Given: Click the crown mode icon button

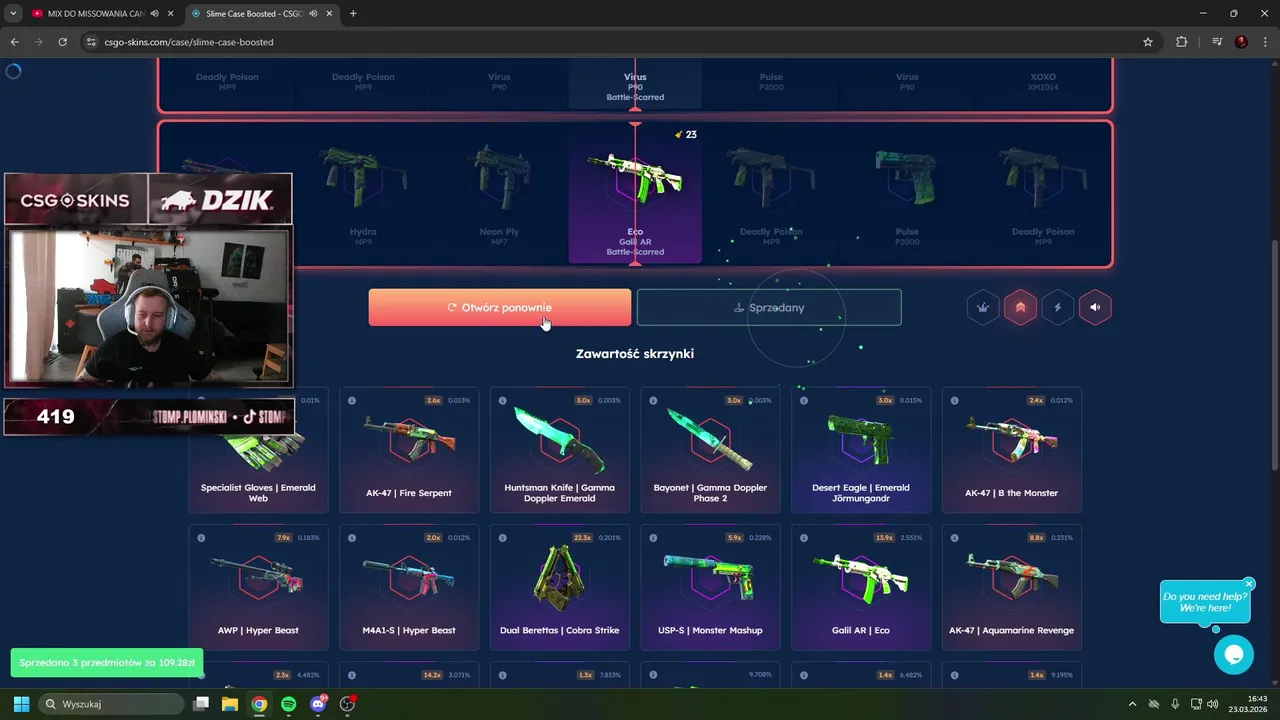Looking at the screenshot, I should click(x=983, y=307).
